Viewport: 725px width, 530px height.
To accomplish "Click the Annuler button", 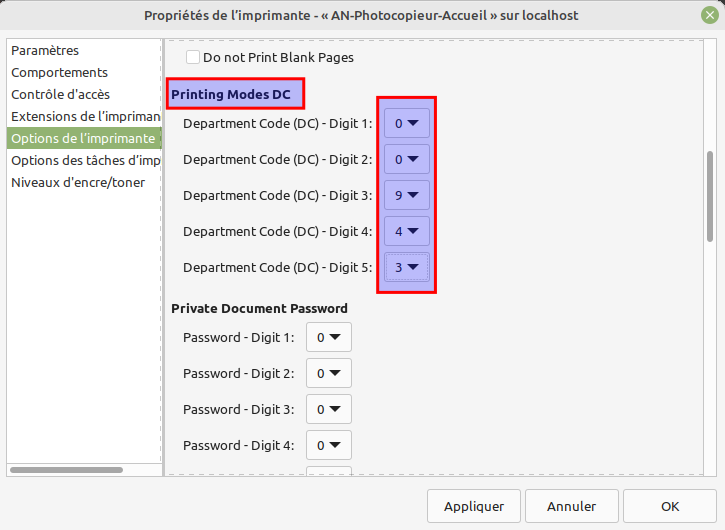I will pyautogui.click(x=571, y=506).
